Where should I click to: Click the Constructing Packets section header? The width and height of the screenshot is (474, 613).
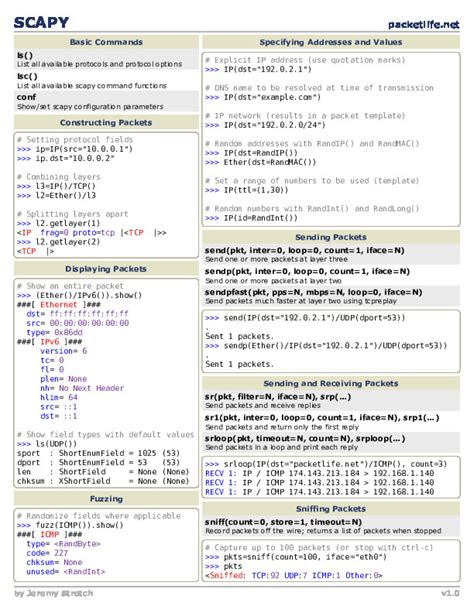click(106, 122)
